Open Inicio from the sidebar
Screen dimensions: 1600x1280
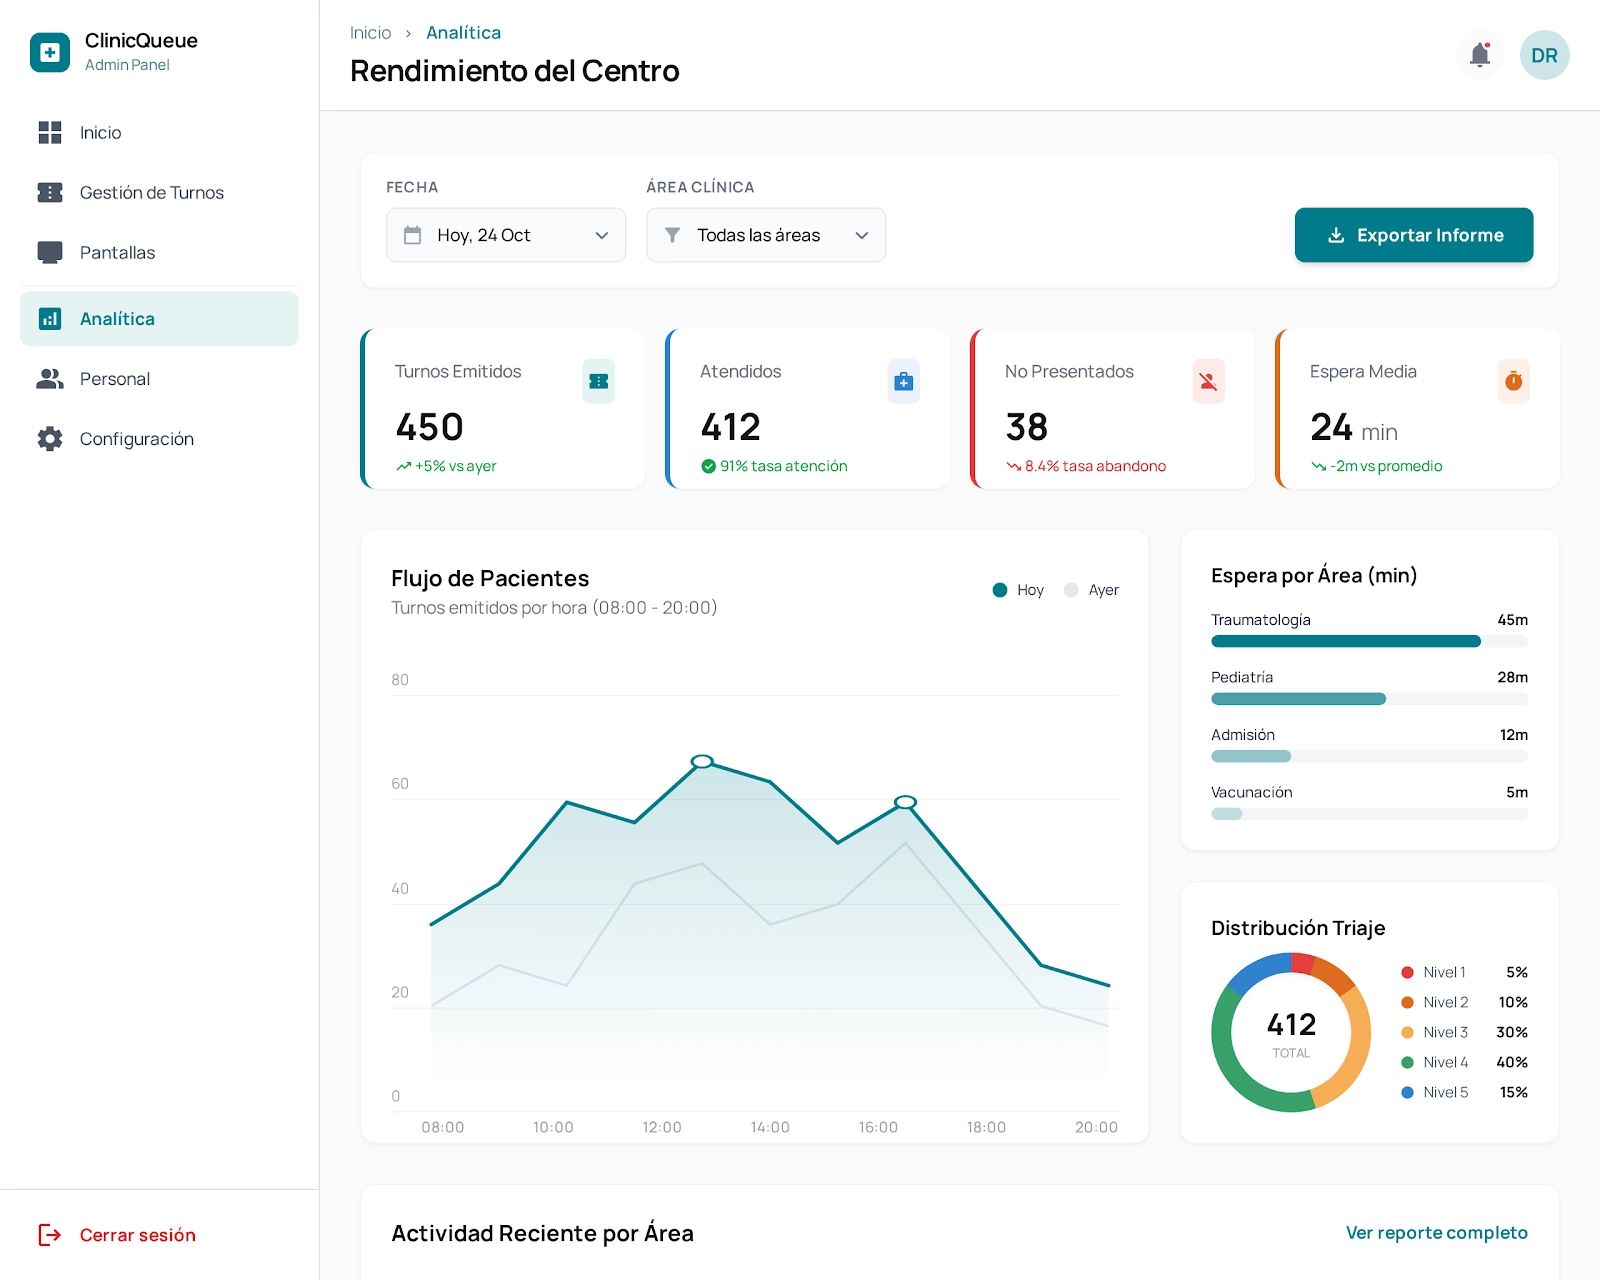159,133
